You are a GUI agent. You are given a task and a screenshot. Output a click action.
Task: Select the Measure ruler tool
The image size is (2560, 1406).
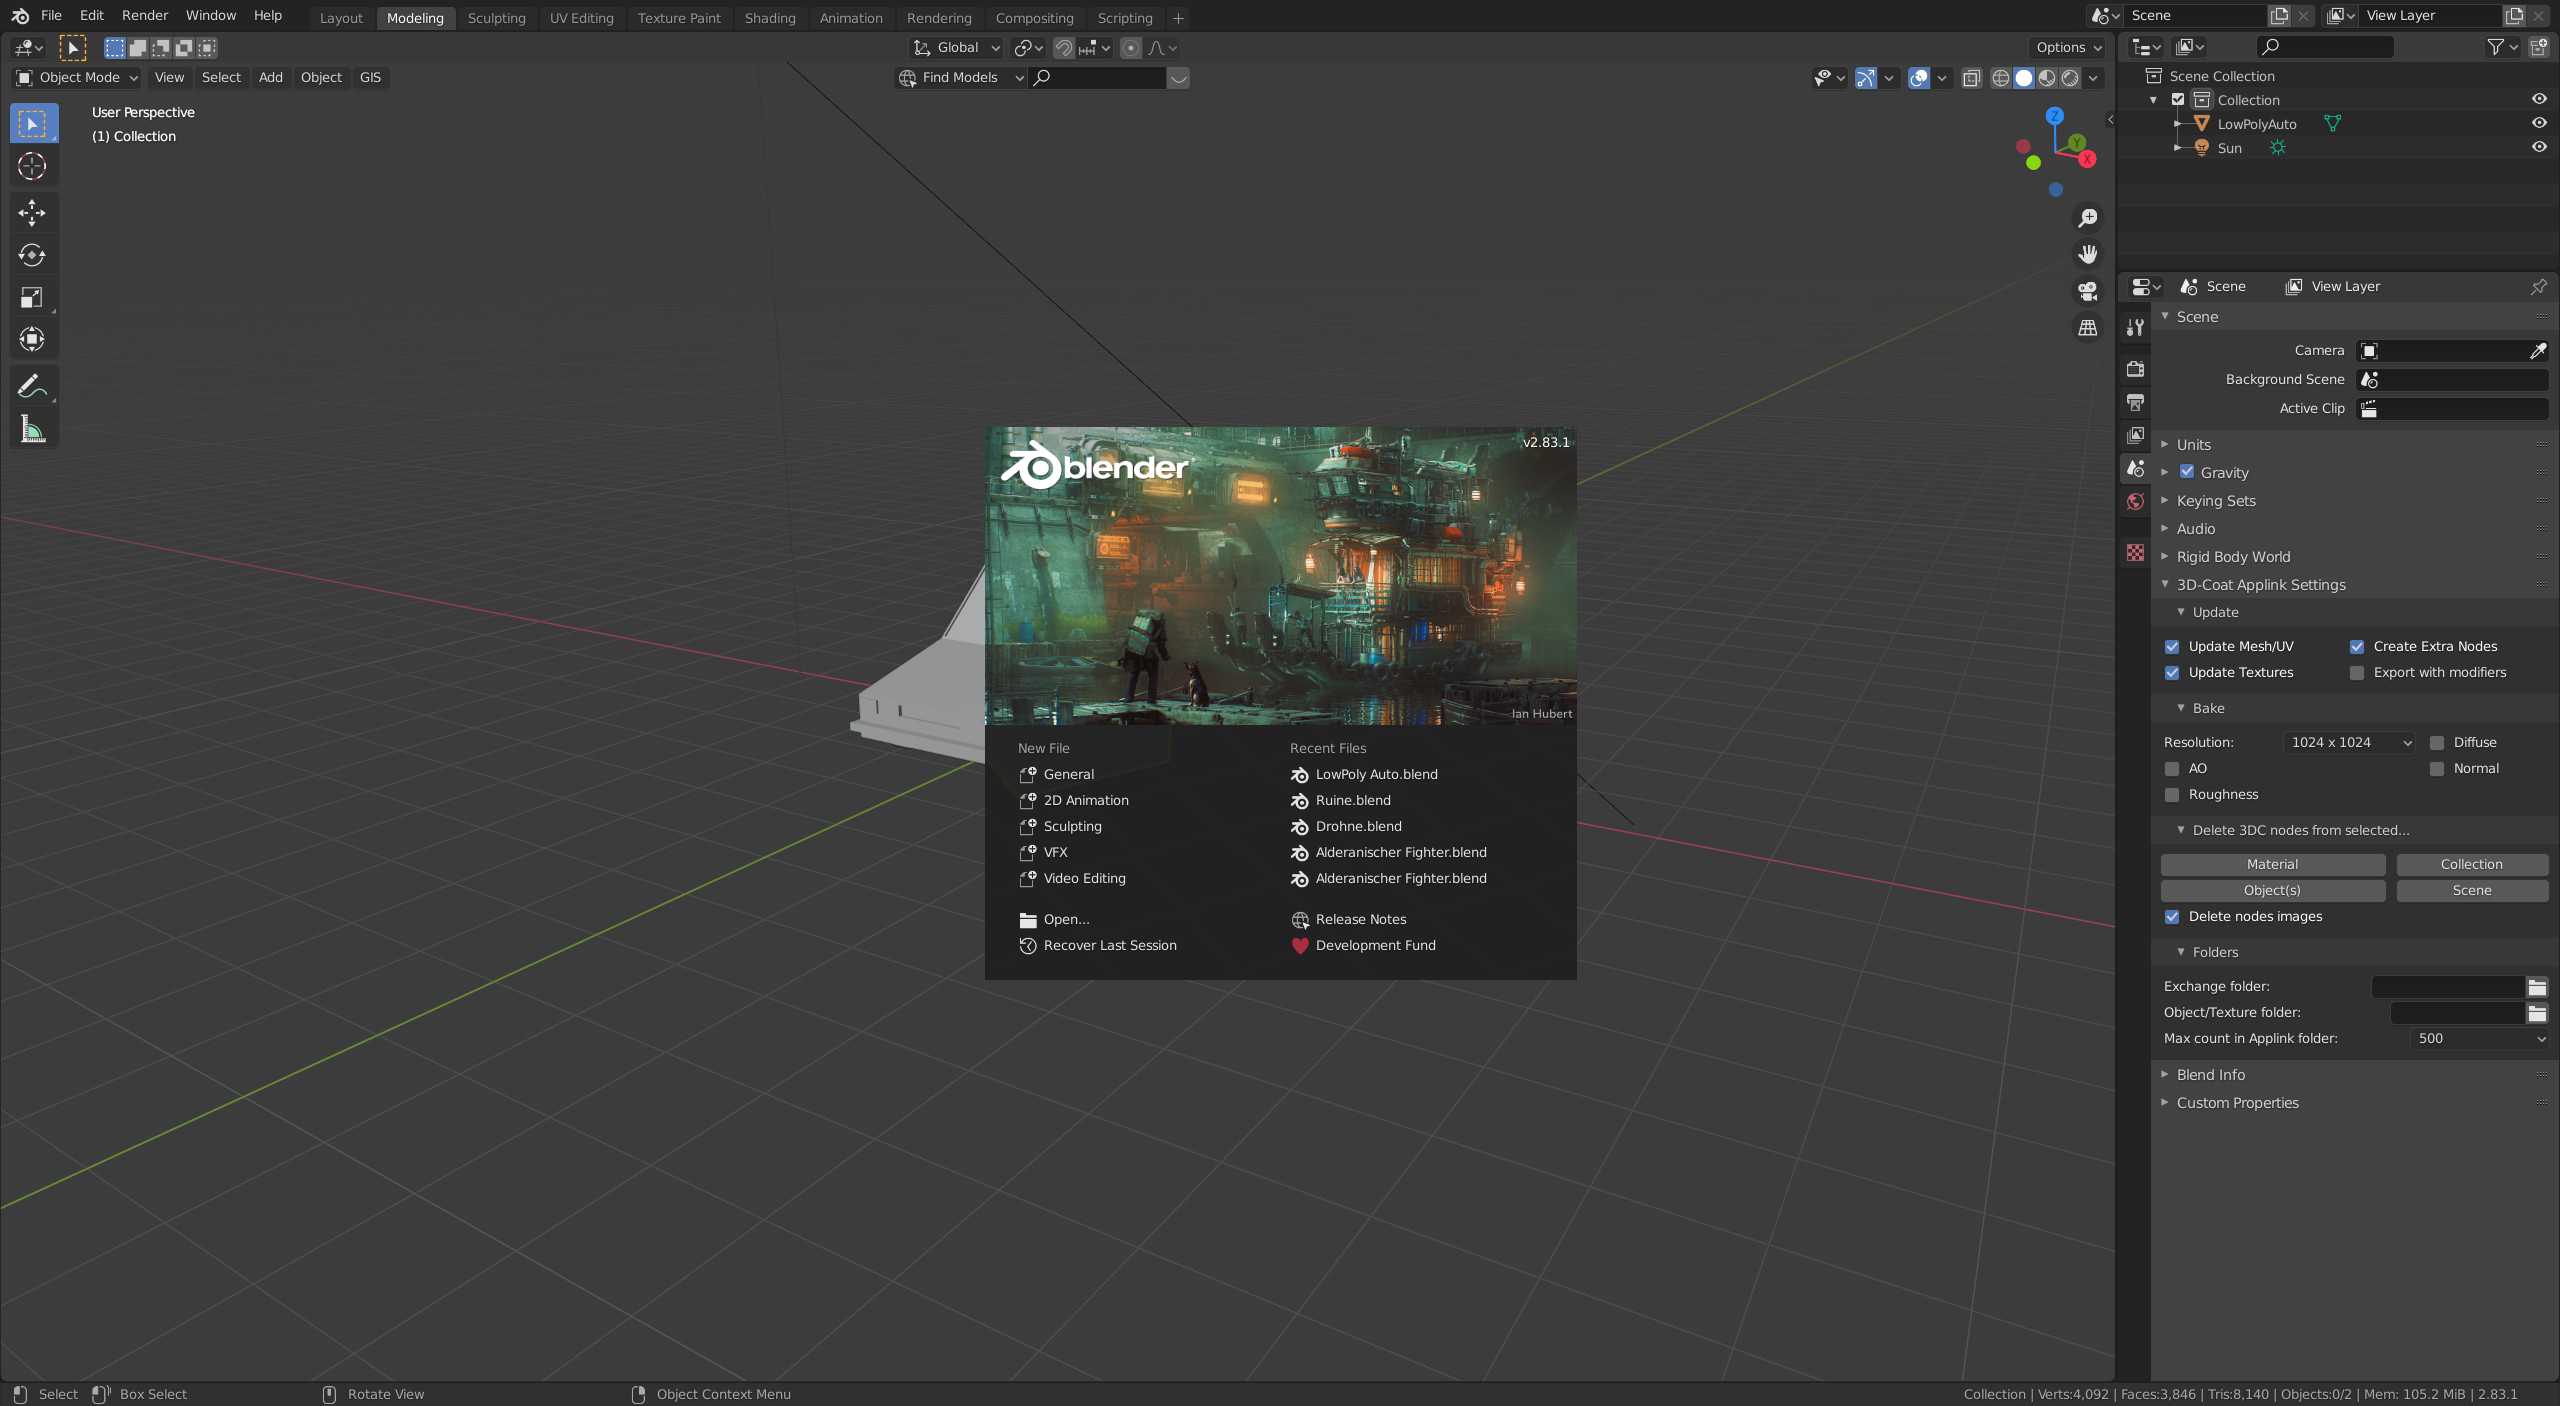coord(32,430)
